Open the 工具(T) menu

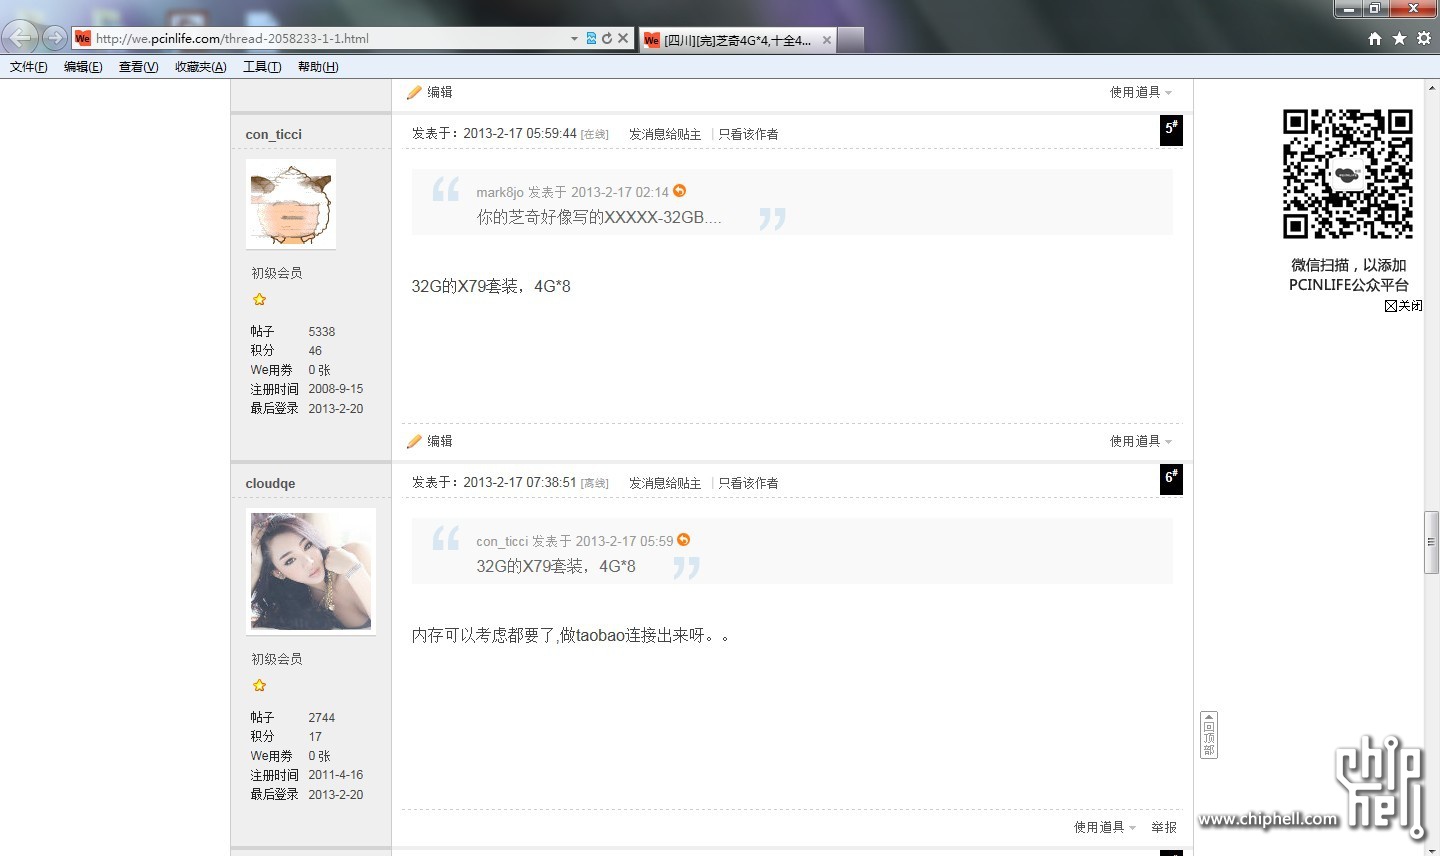[262, 67]
